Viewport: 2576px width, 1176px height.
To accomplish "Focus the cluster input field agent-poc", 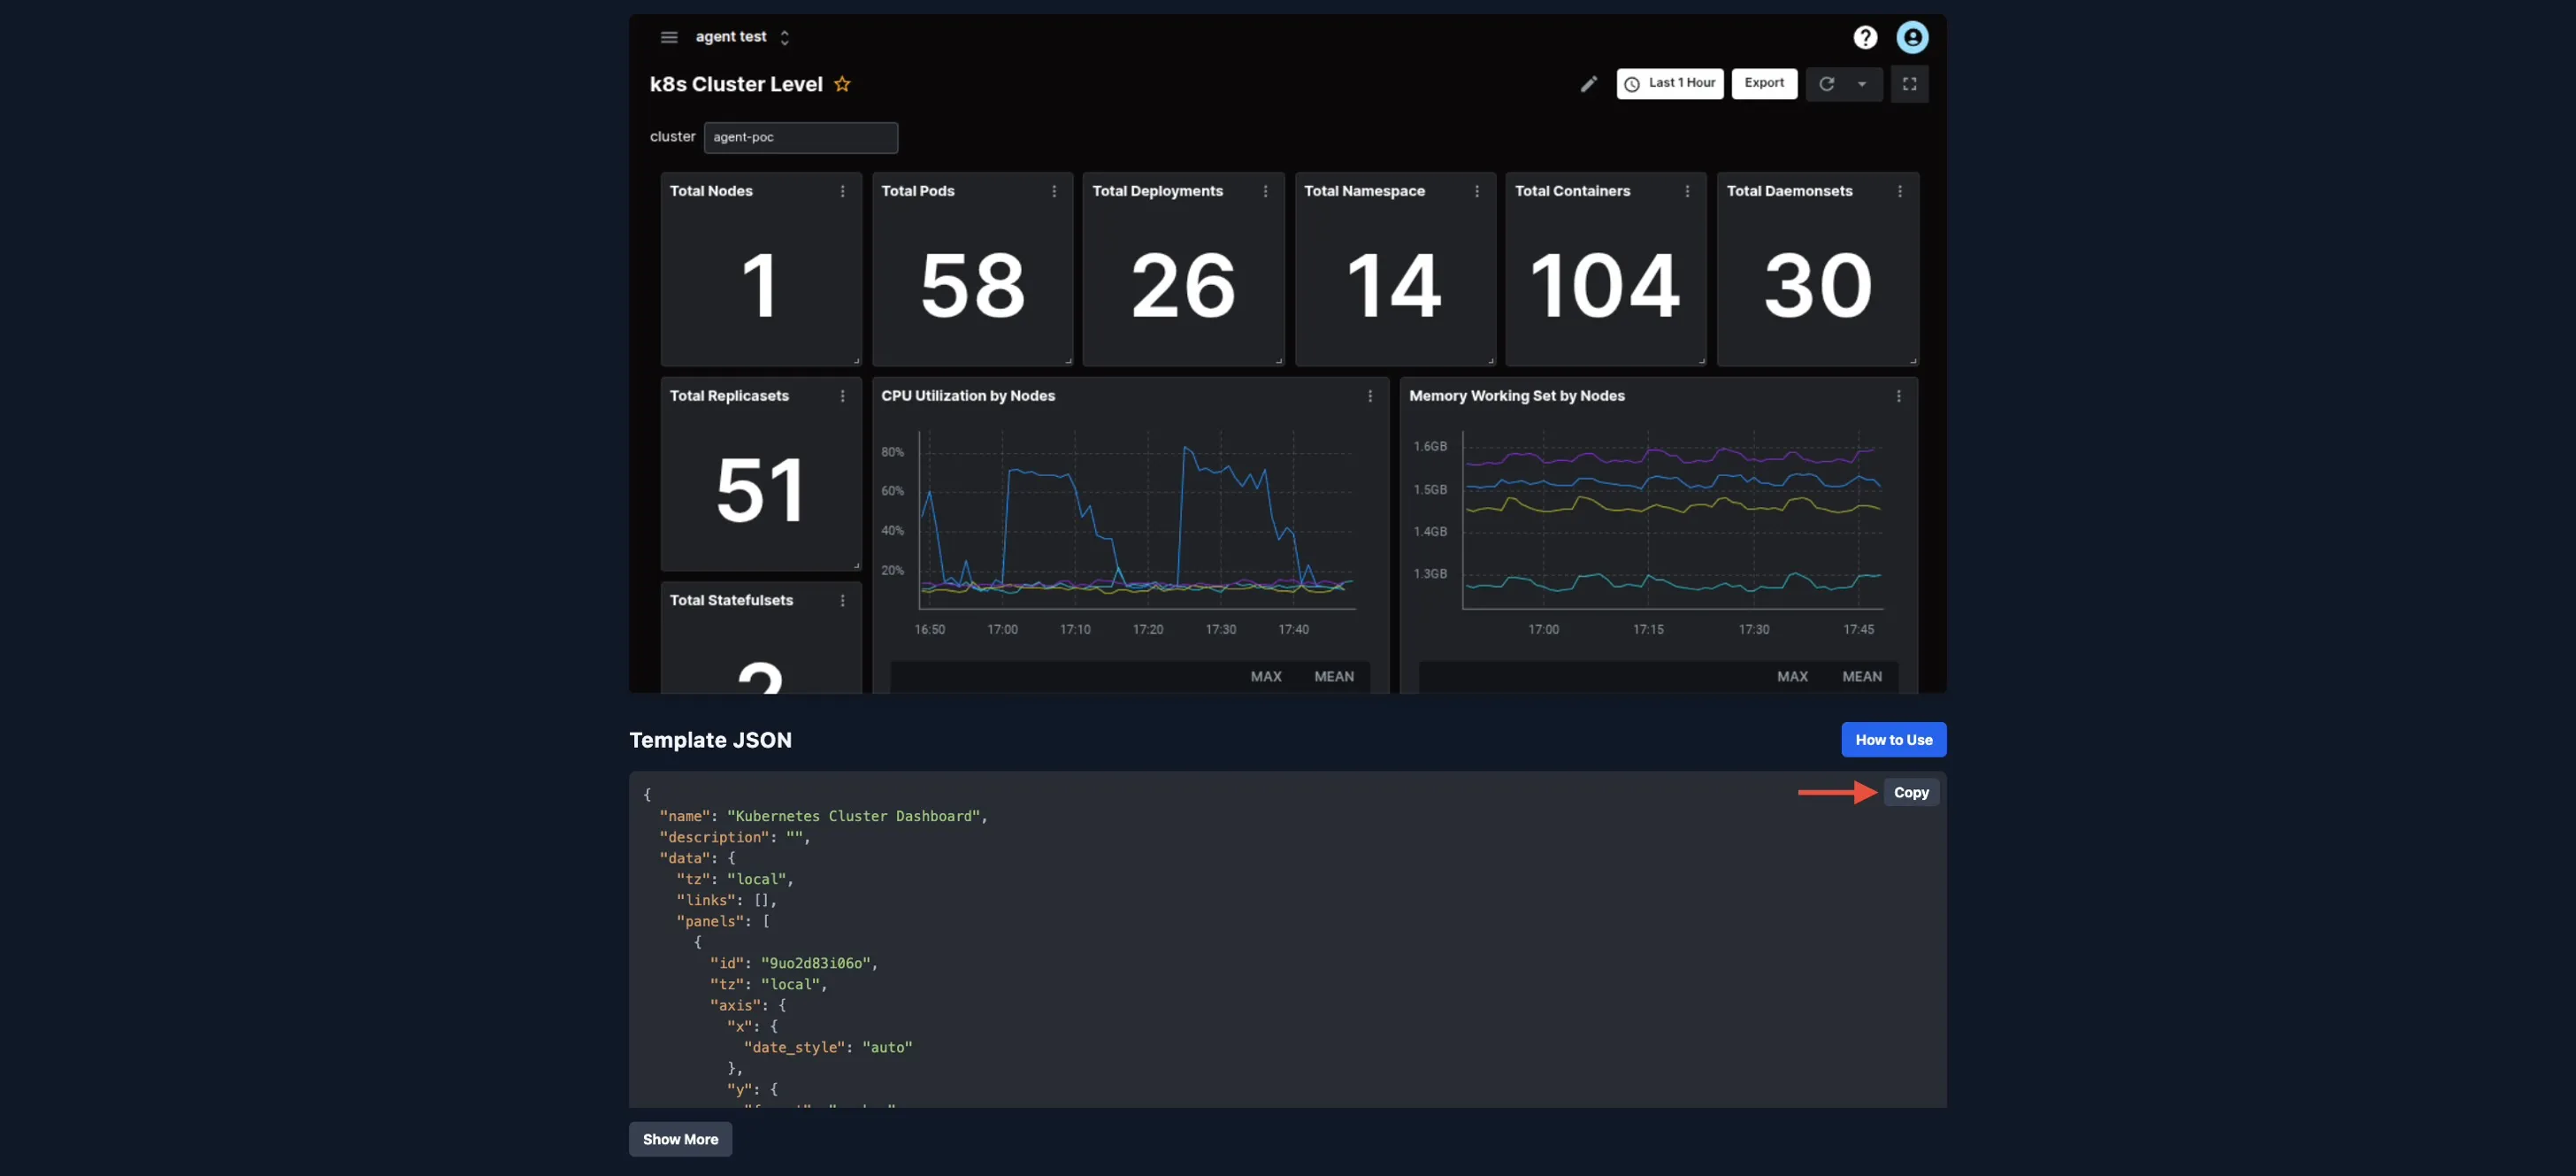I will 800,137.
